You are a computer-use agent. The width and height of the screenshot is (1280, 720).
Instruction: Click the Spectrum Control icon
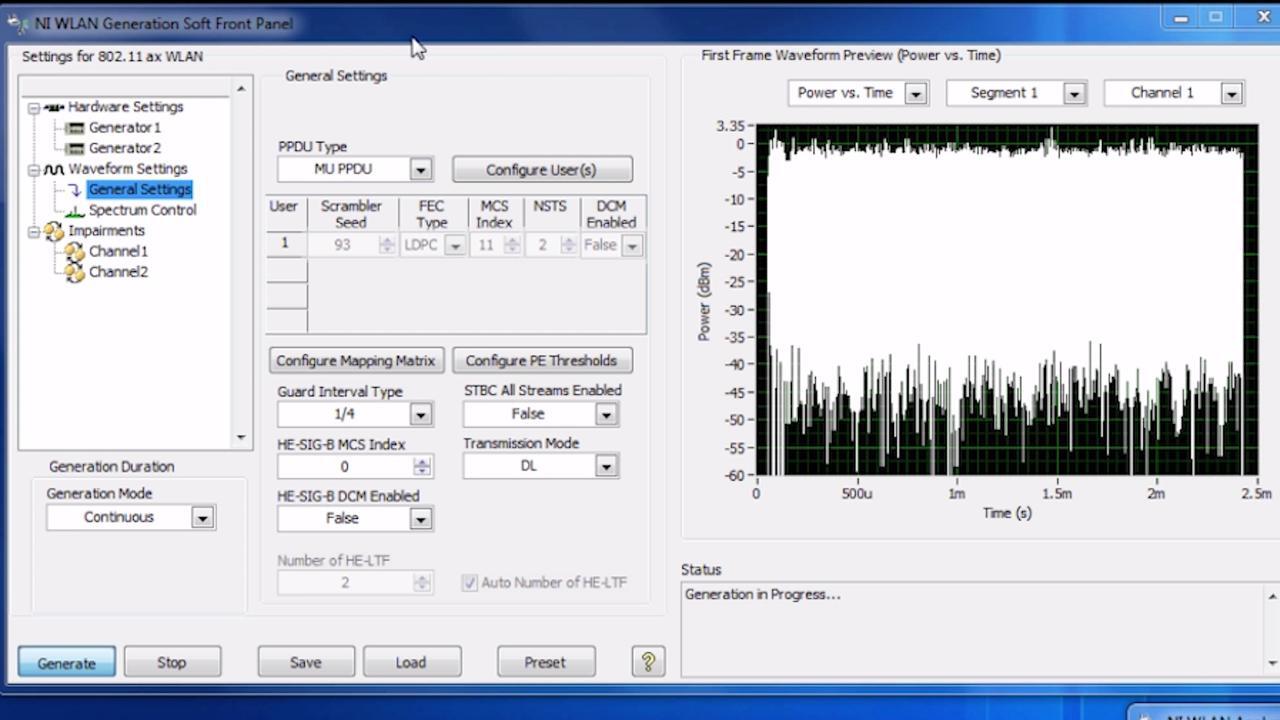point(75,211)
